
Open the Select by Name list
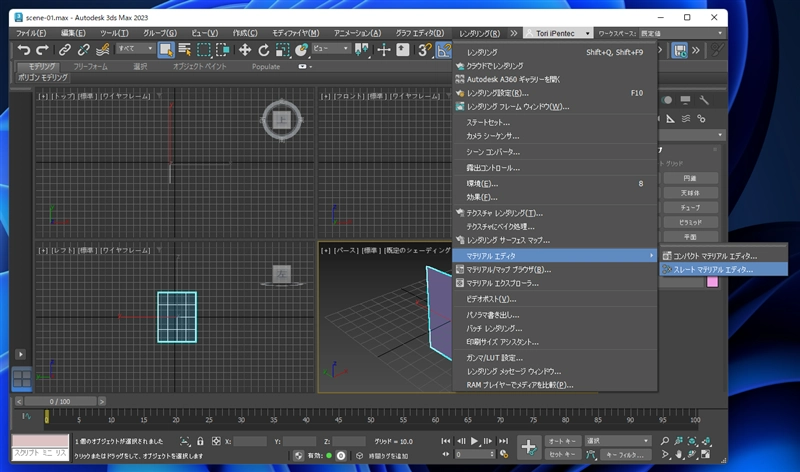[x=185, y=49]
